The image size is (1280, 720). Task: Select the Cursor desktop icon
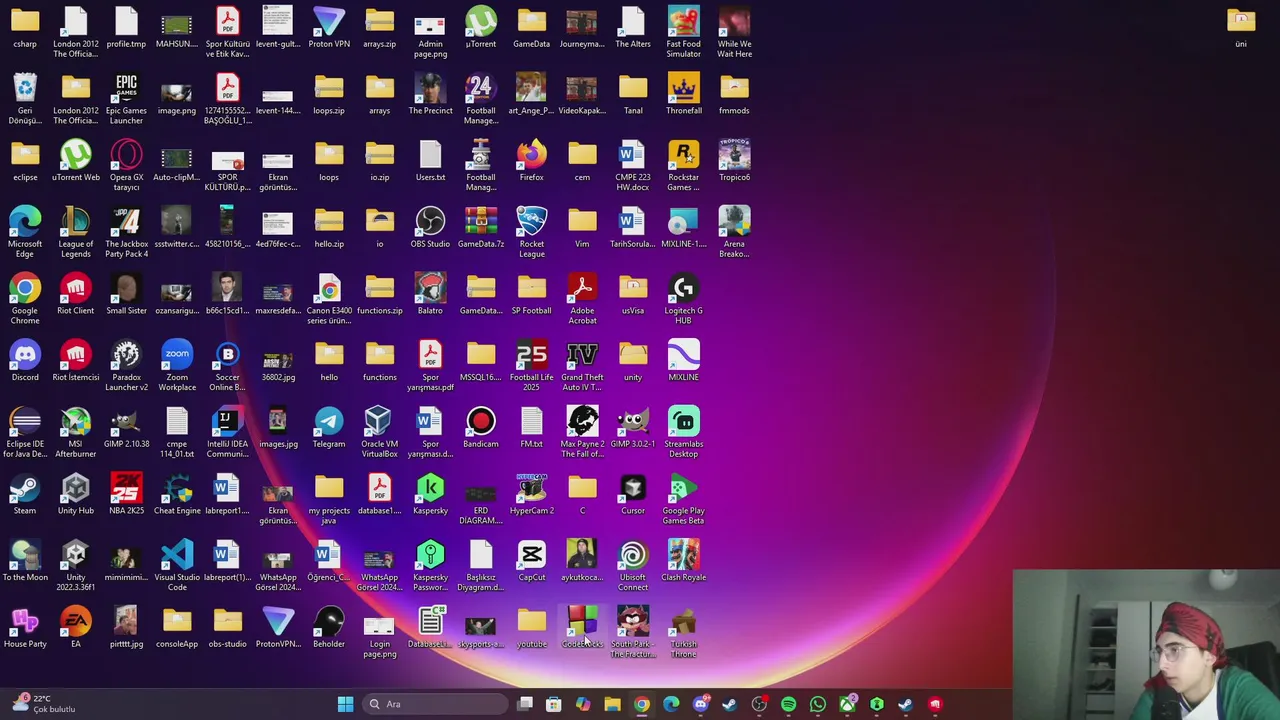click(633, 494)
